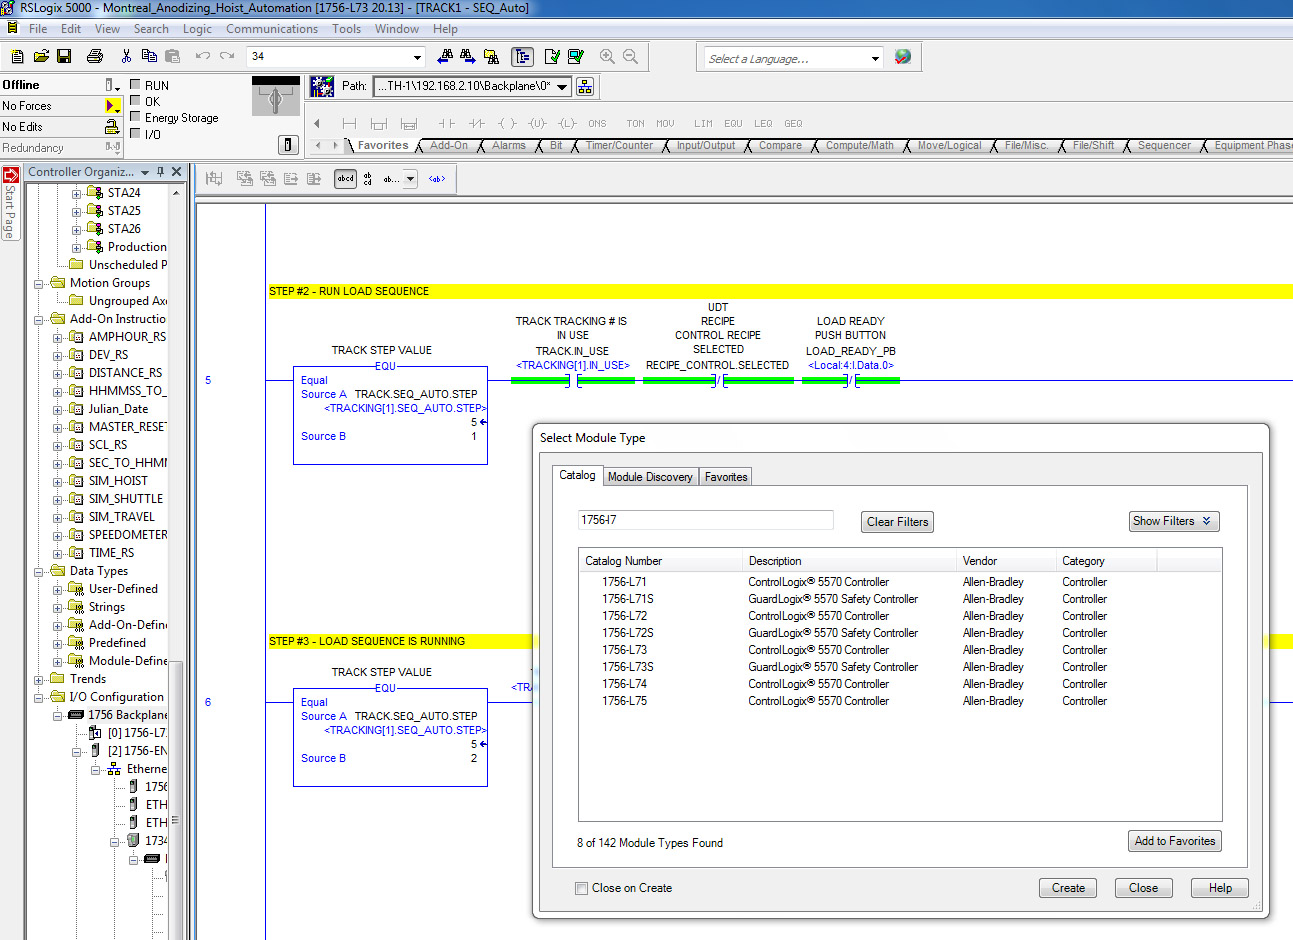This screenshot has width=1293, height=940.
Task: Click the Create button in the dialog
Action: point(1067,888)
